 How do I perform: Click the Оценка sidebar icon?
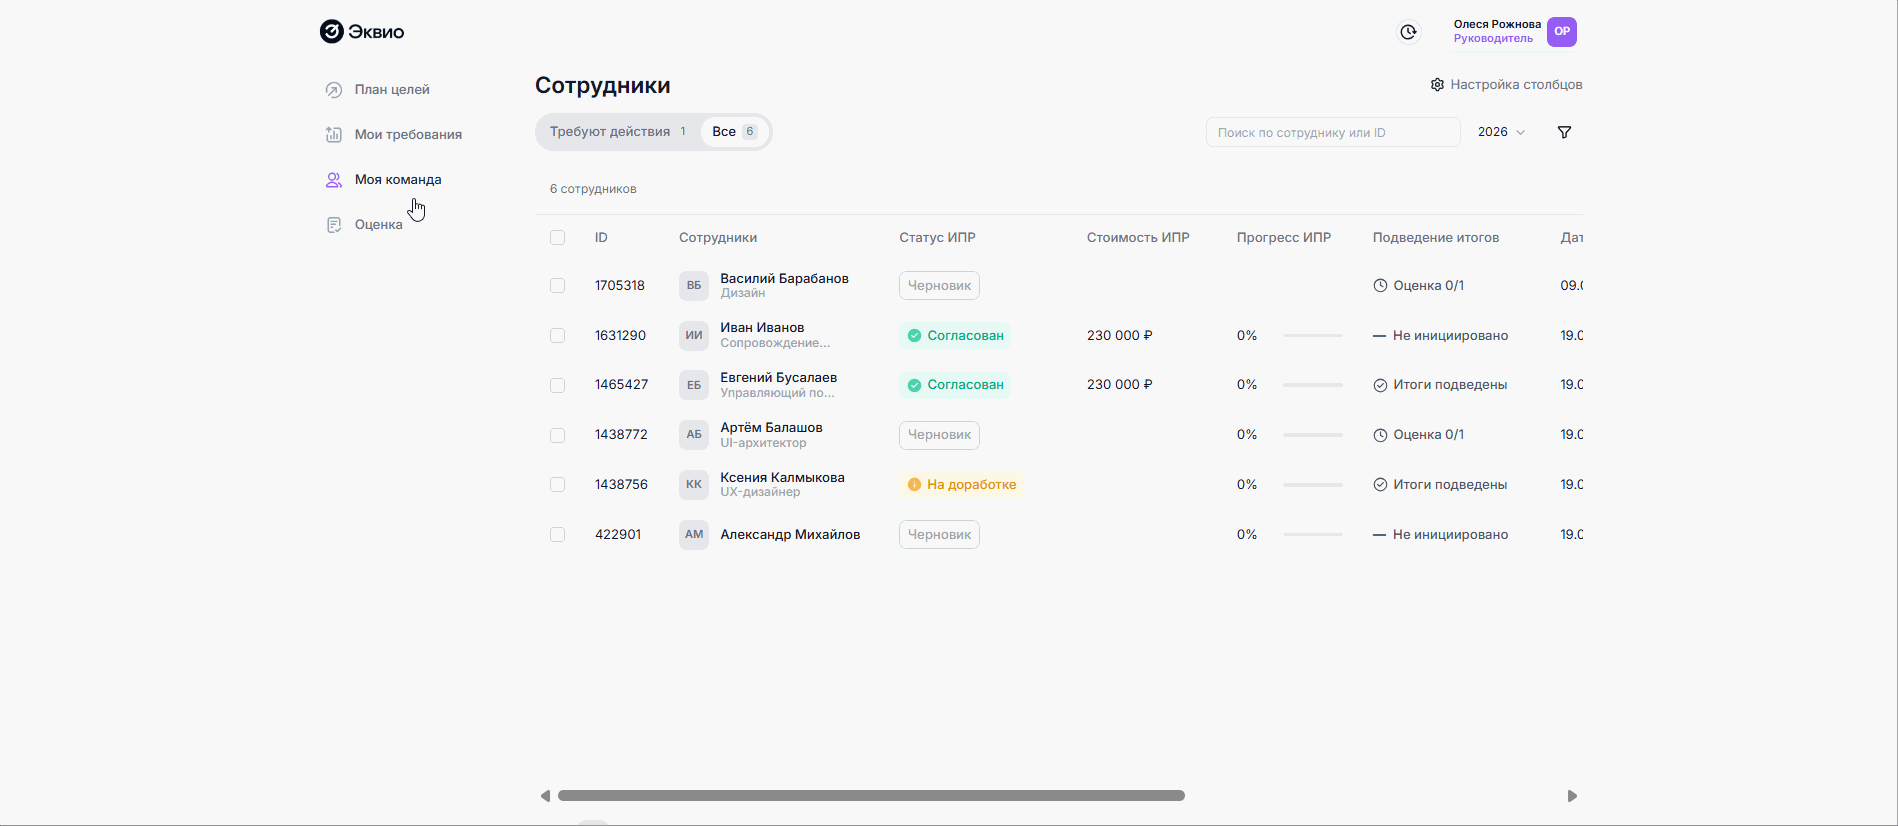pos(334,225)
